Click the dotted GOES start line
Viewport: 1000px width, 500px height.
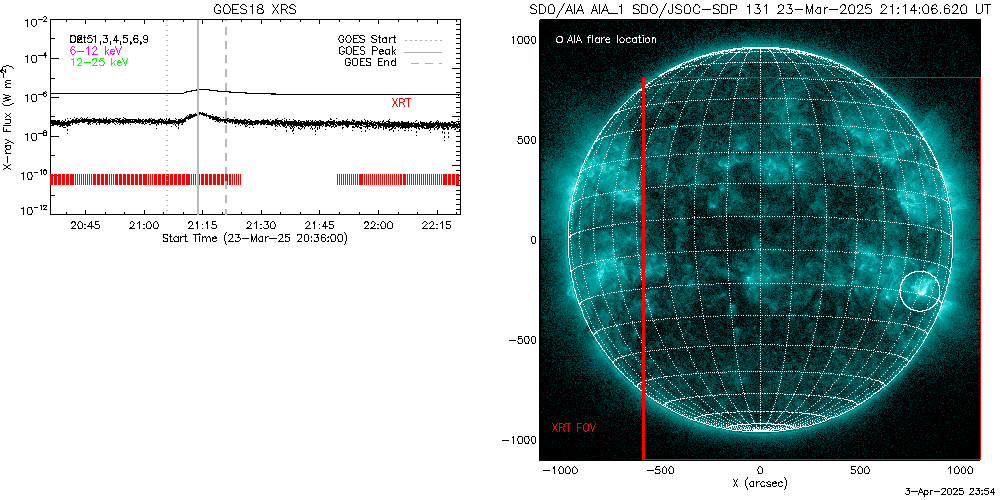(x=167, y=117)
